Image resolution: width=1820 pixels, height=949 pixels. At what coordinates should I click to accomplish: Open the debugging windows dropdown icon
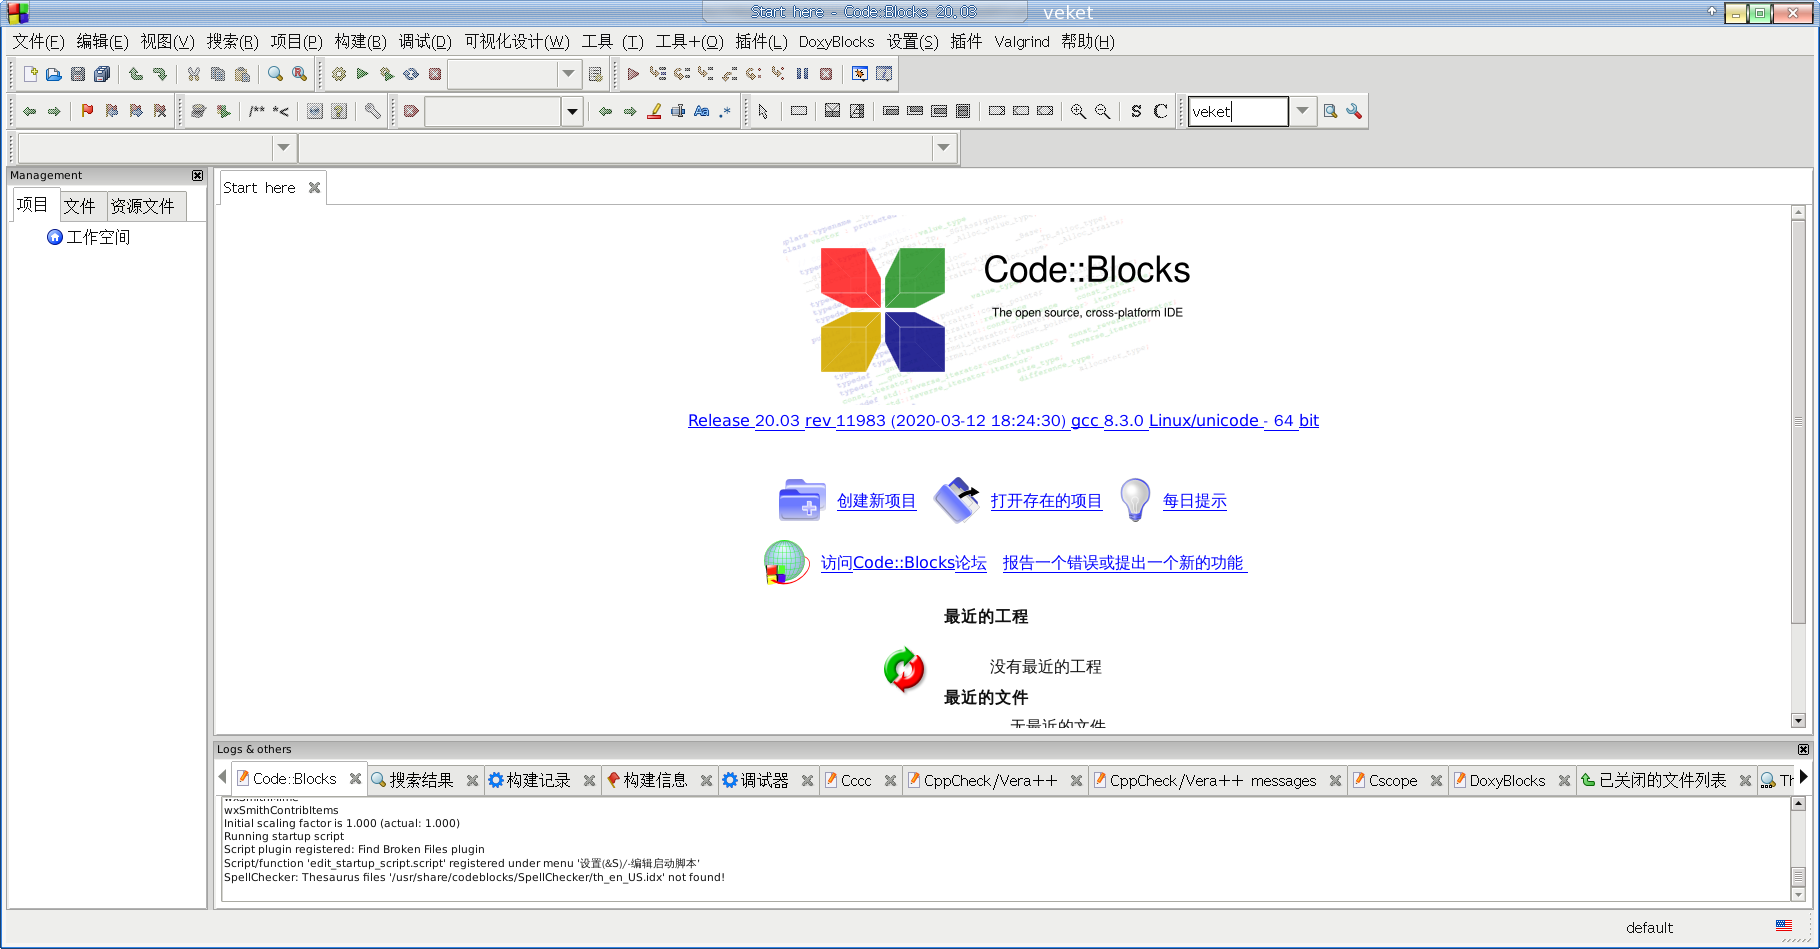(860, 74)
